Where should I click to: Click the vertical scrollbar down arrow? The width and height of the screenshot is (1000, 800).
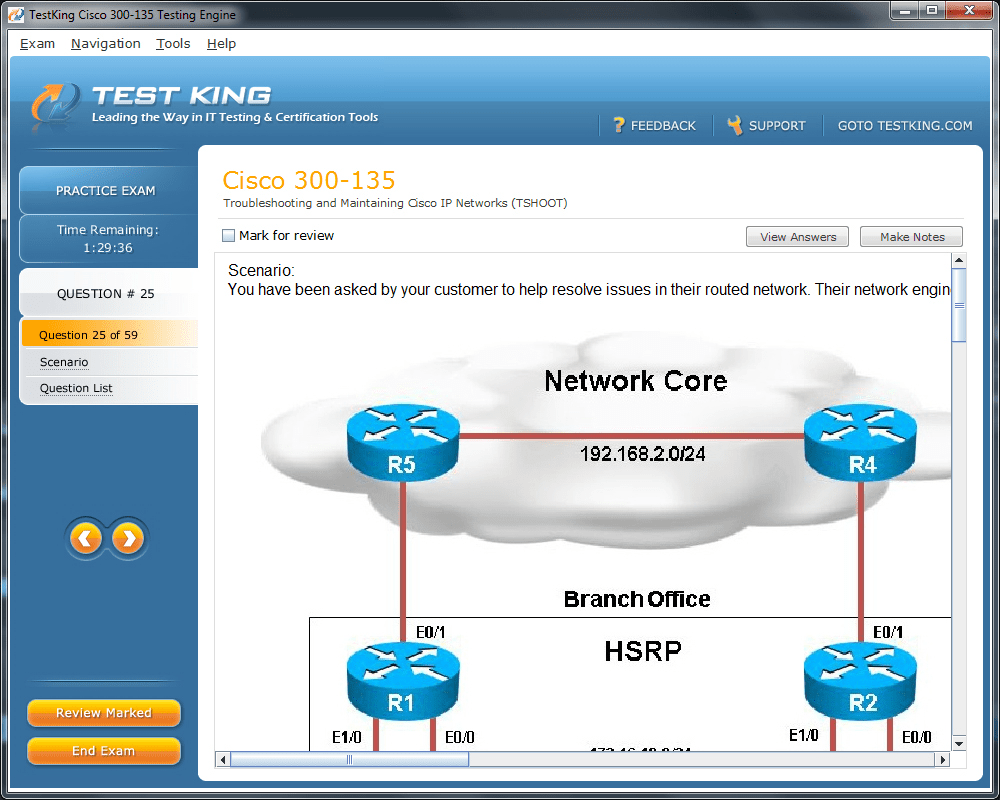point(959,743)
